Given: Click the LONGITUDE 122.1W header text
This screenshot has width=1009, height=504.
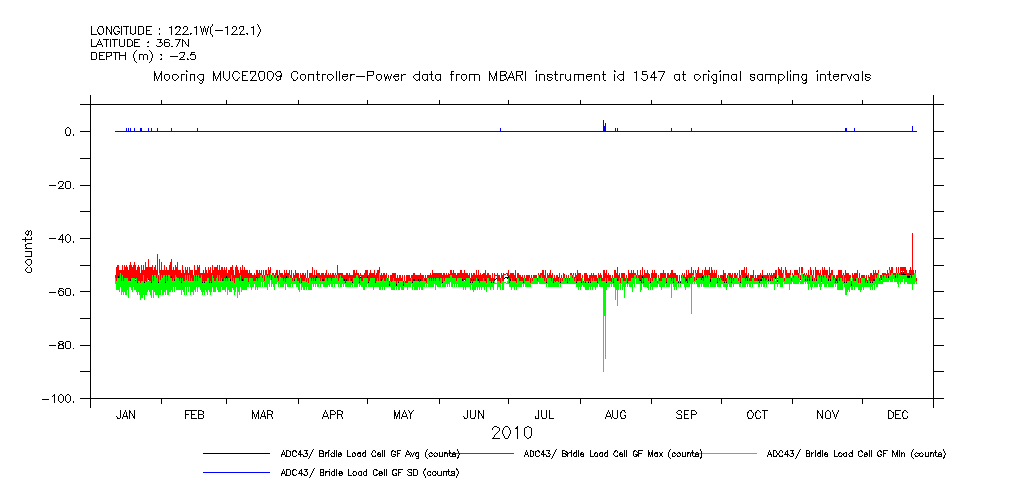Looking at the screenshot, I should tap(176, 31).
